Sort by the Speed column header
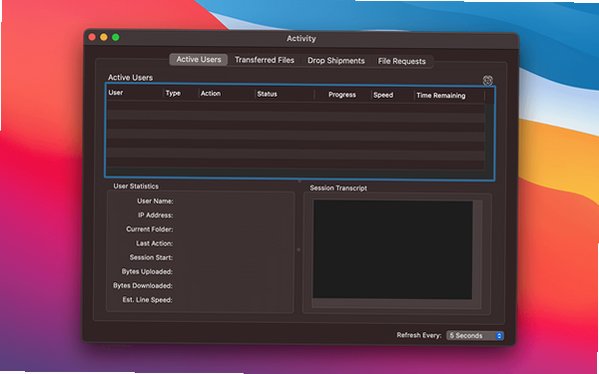Screen dimensions: 599x374 [393, 96]
